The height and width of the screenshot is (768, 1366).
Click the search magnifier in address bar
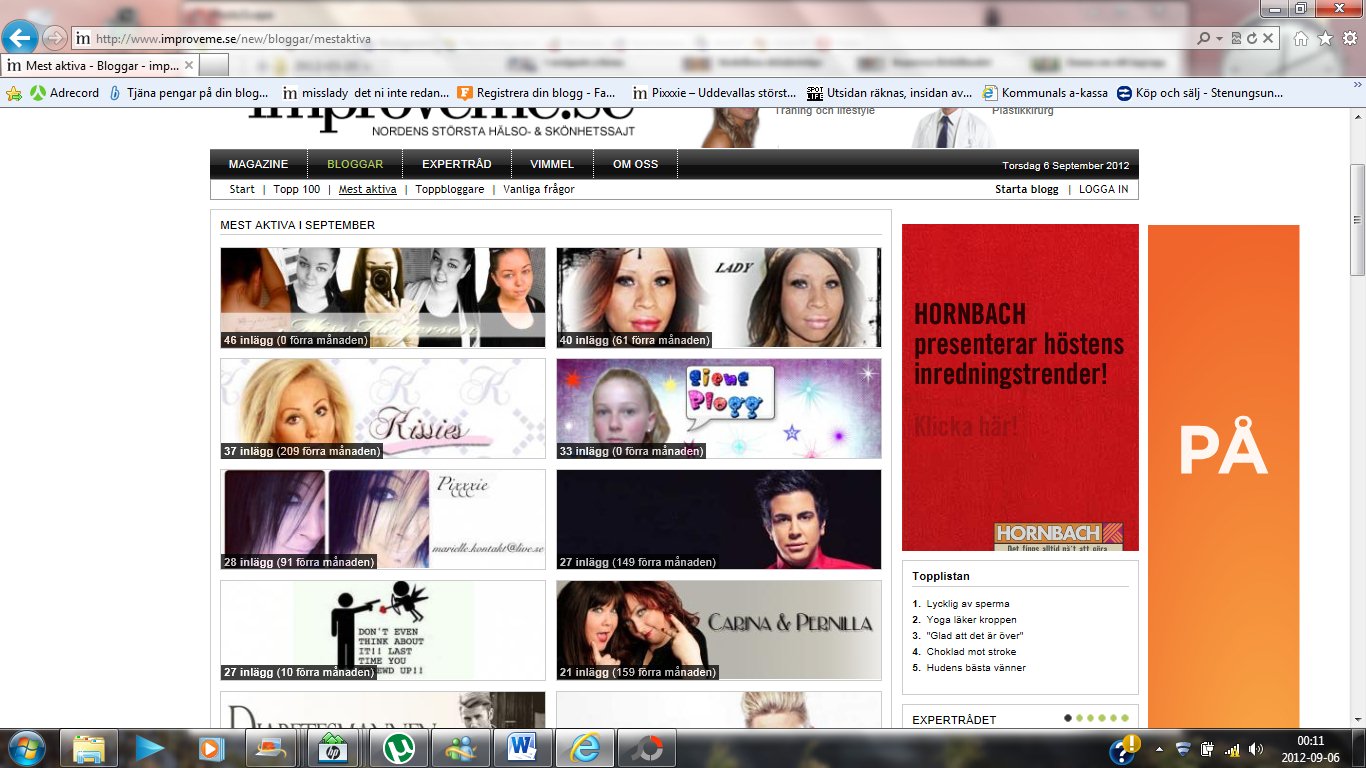1204,38
